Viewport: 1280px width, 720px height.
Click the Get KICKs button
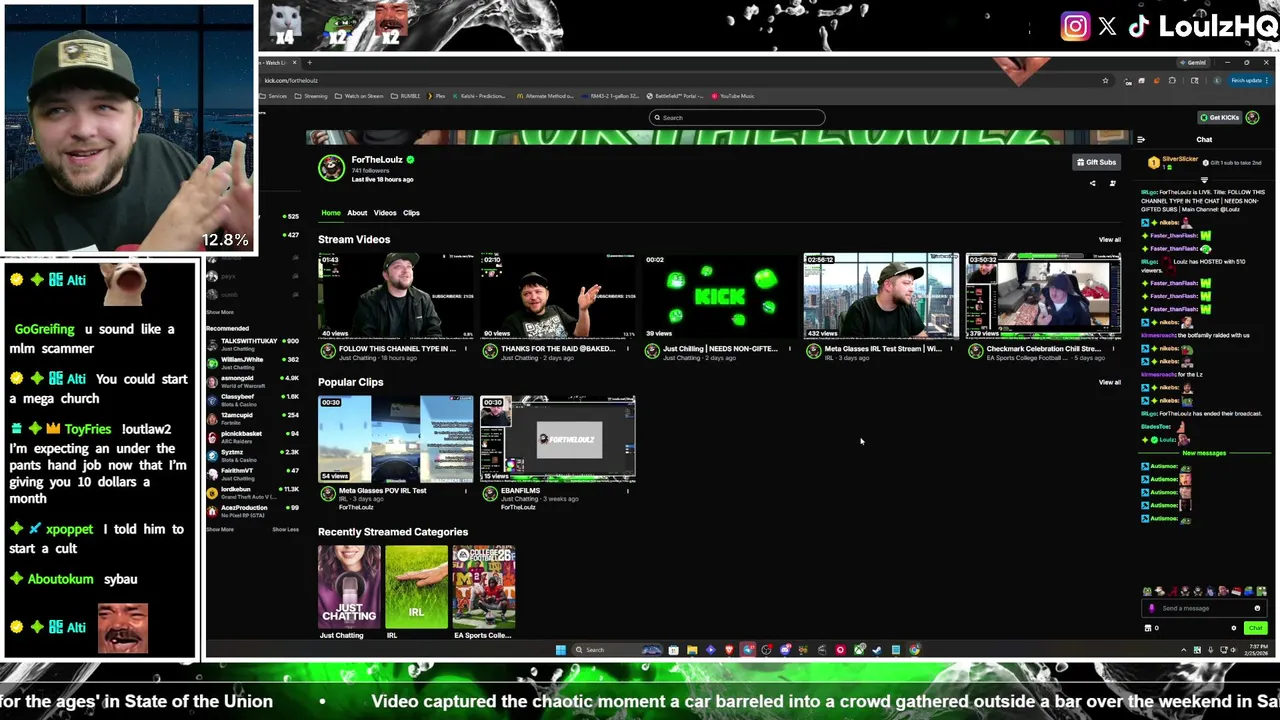[x=1219, y=117]
